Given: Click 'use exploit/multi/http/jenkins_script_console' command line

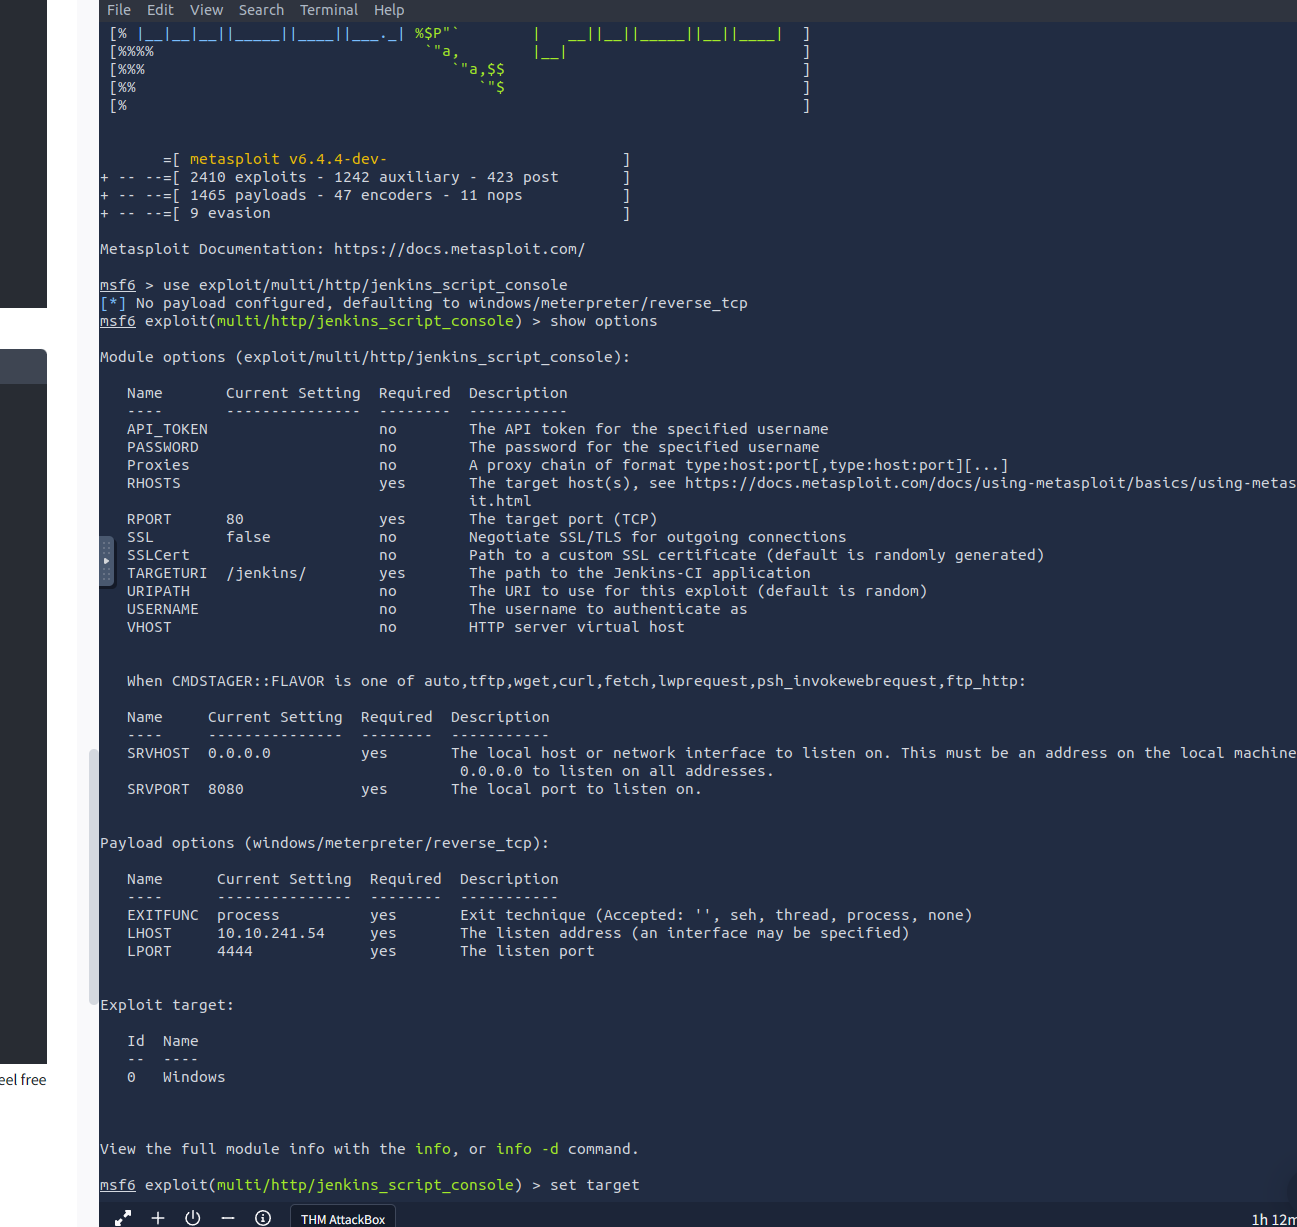Looking at the screenshot, I should click(365, 285).
